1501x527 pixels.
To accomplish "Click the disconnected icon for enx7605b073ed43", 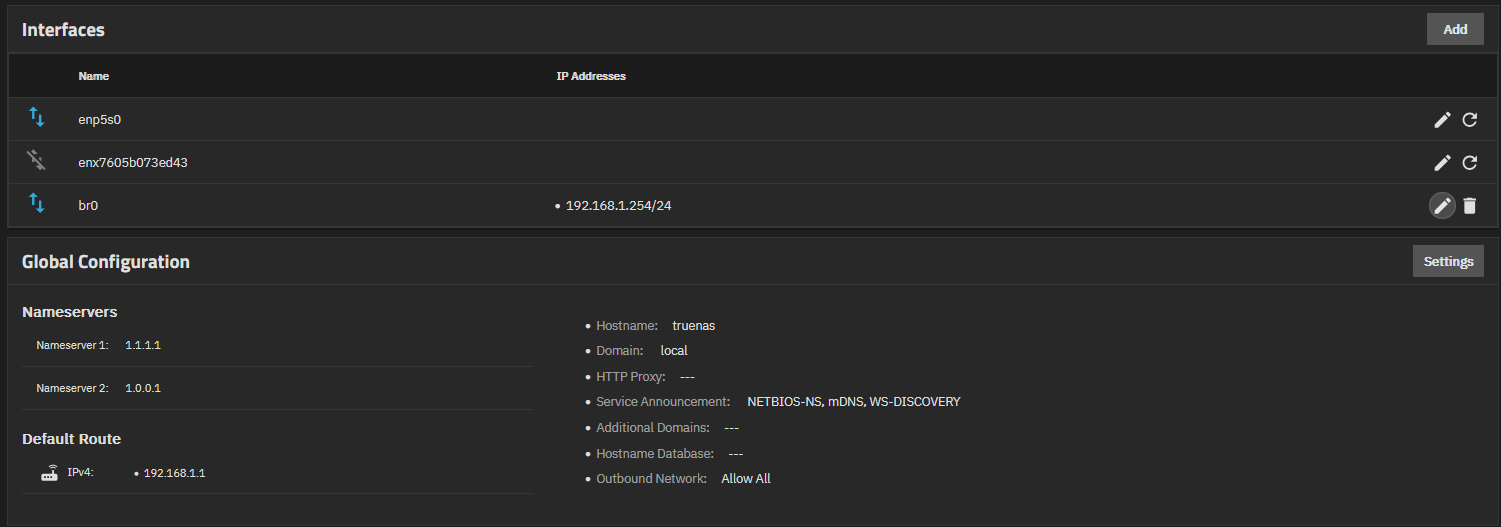I will coord(37,160).
